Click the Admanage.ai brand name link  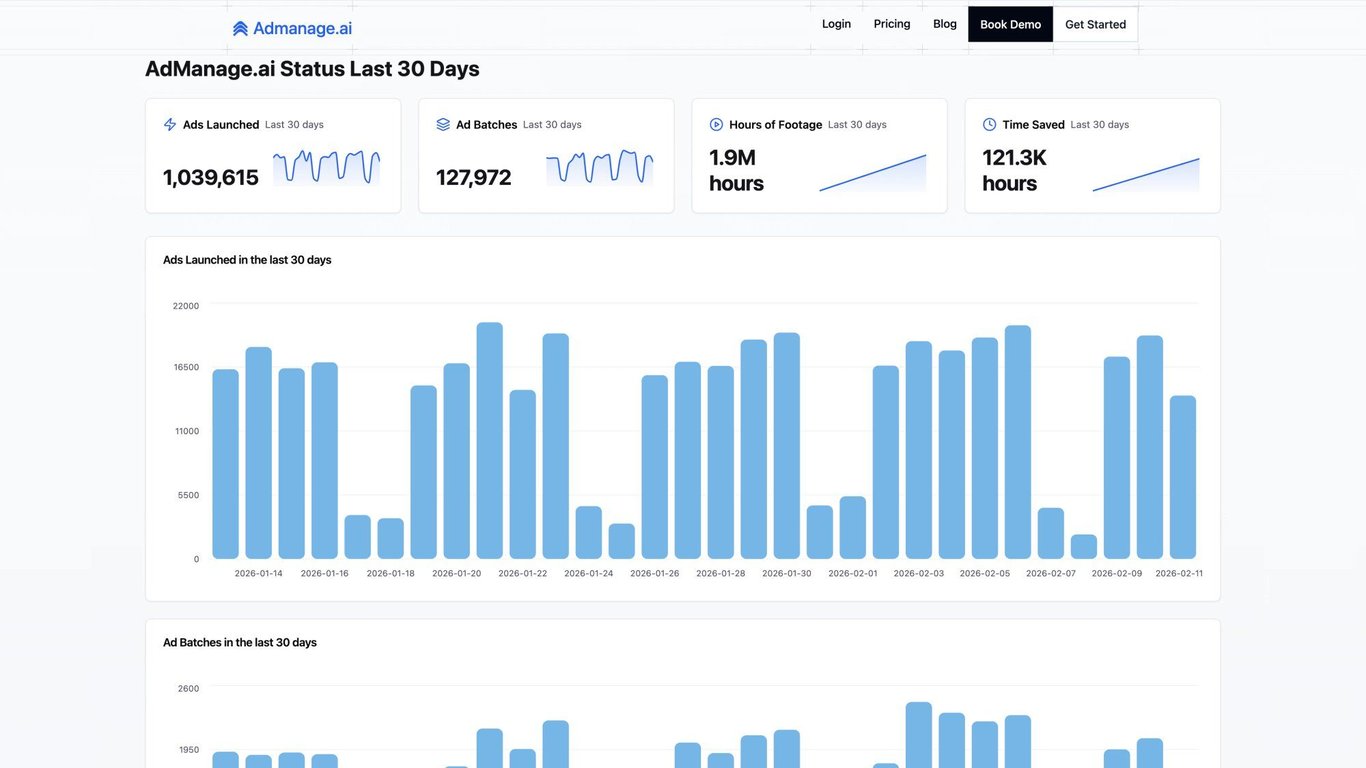coord(302,29)
